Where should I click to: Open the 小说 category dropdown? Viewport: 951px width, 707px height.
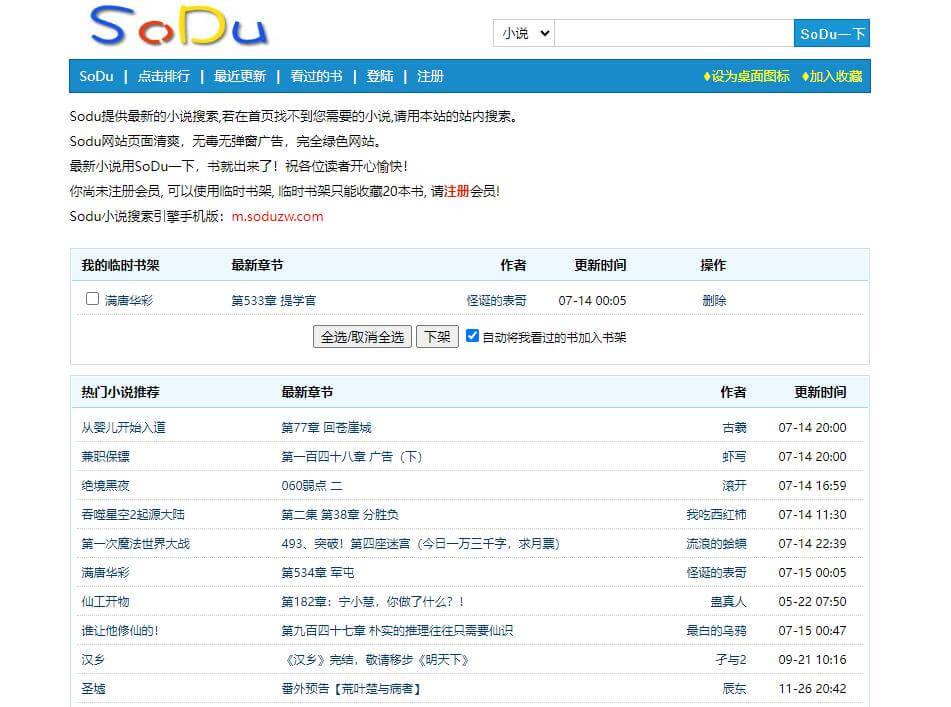pos(522,33)
